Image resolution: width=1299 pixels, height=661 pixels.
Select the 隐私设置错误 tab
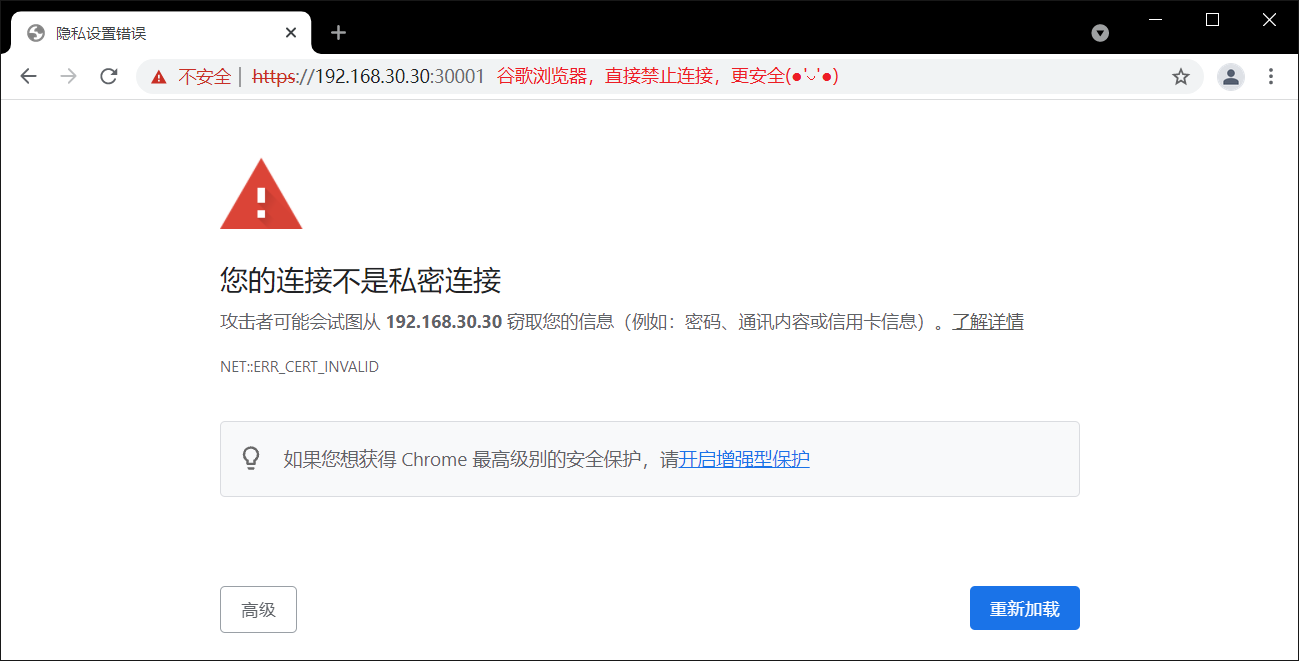point(161,33)
